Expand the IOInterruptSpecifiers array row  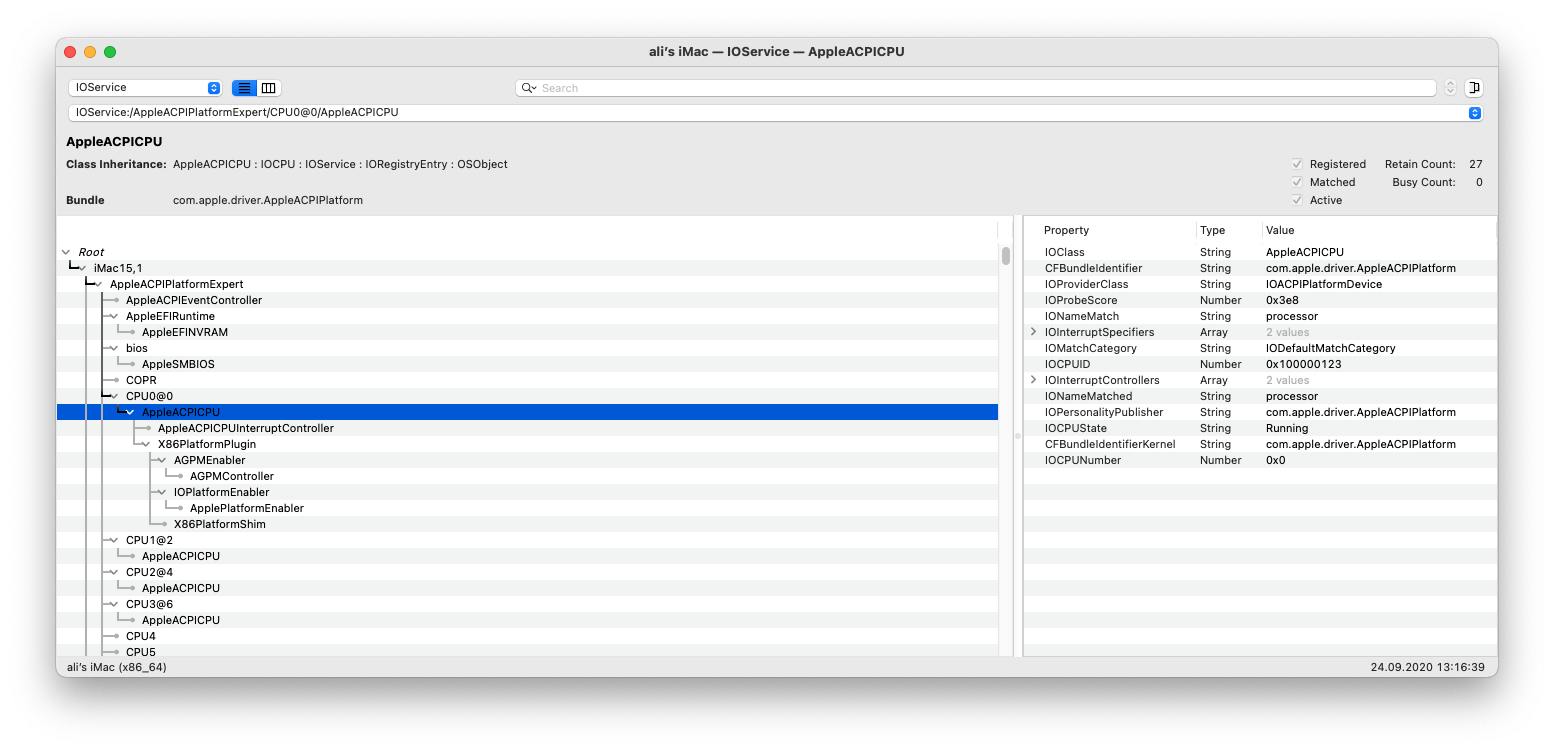pos(1034,332)
